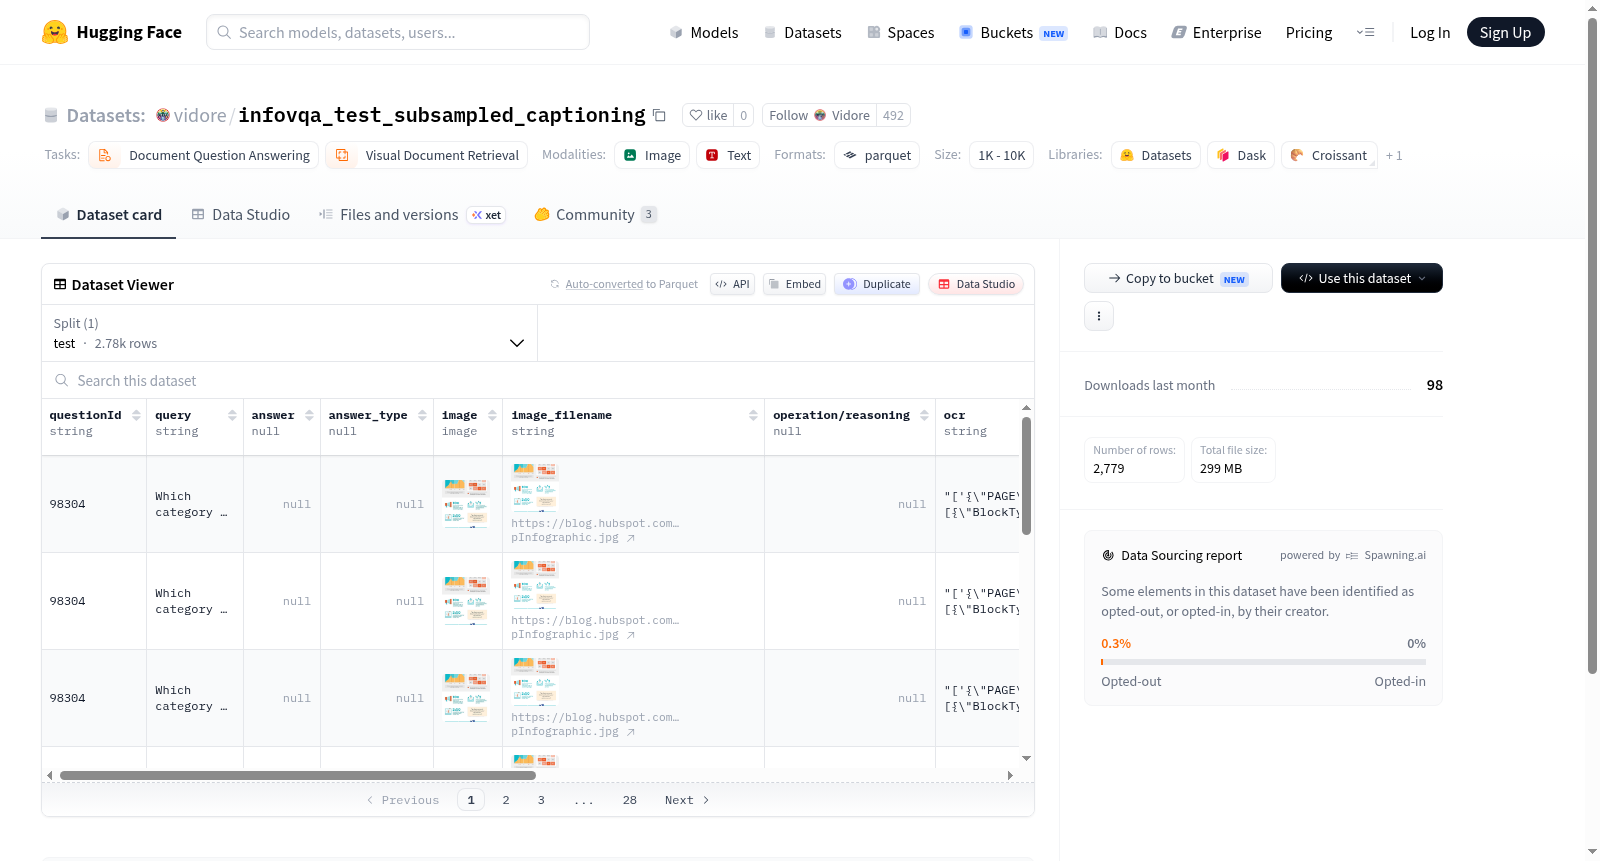The width and height of the screenshot is (1600, 861).
Task: Select the Croissant library tag
Action: coord(1329,155)
